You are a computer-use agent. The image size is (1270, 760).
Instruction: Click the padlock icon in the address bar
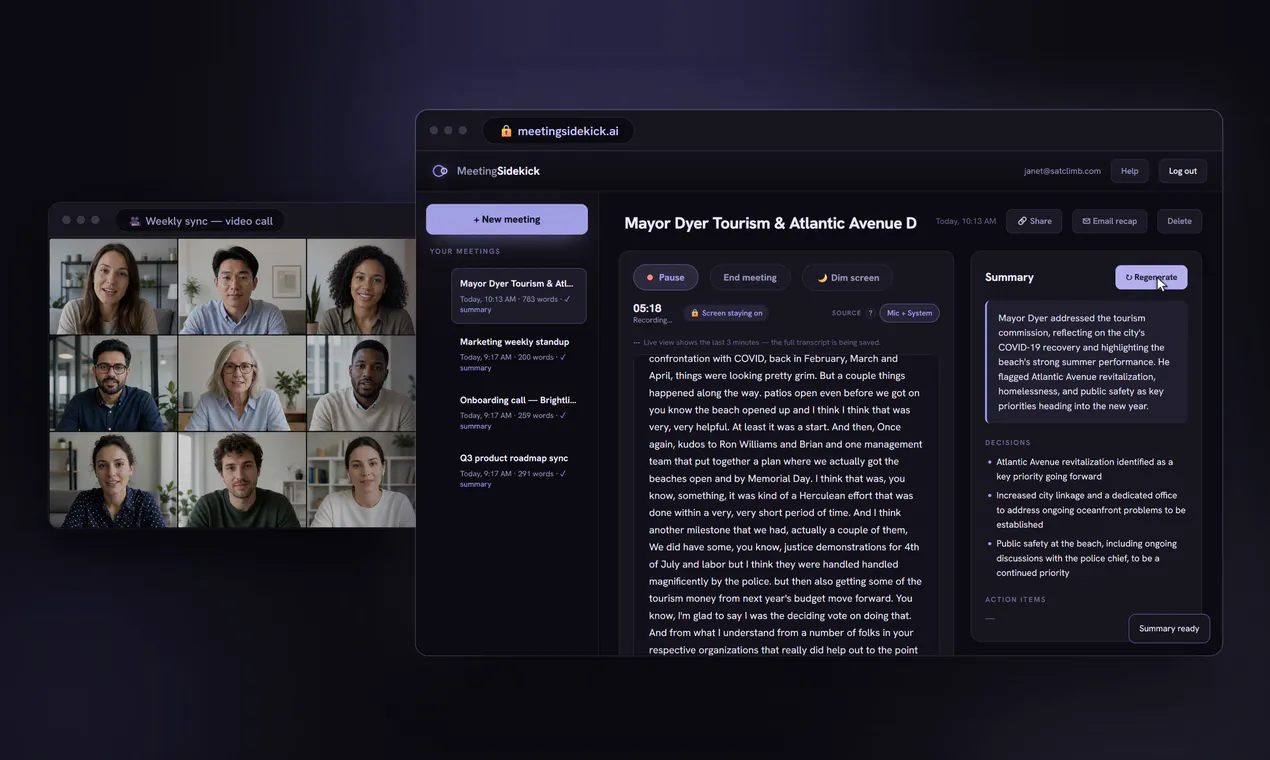[x=506, y=131]
